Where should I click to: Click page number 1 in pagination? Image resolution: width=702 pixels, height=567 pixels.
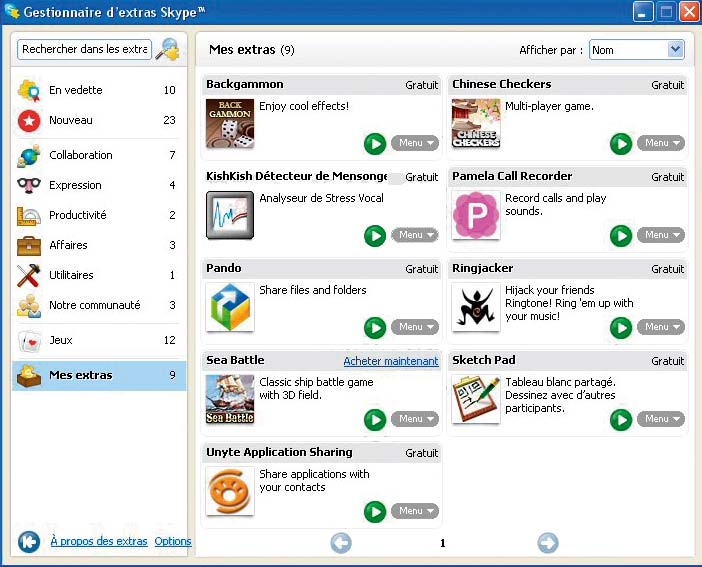coord(443,543)
